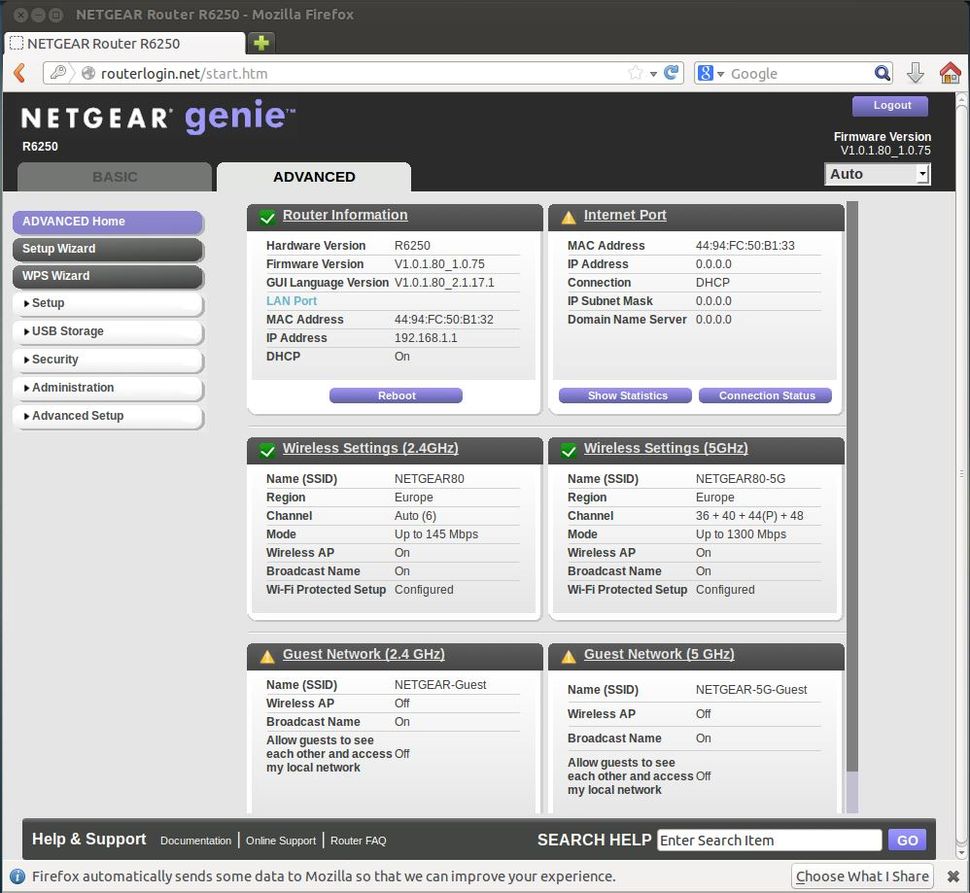Expand the Security menu section
Image resolution: width=970 pixels, height=893 pixels.
pyautogui.click(x=108, y=359)
